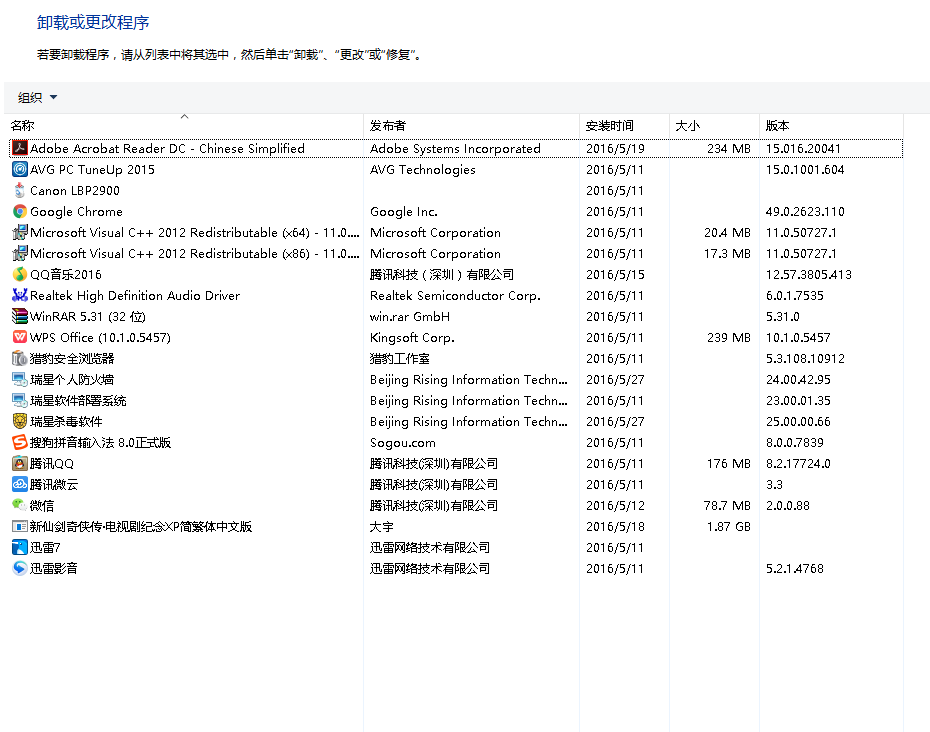Viewport: 930px width, 732px height.
Task: Click publisher Realtek Semiconductor Corp.
Action: (x=455, y=295)
